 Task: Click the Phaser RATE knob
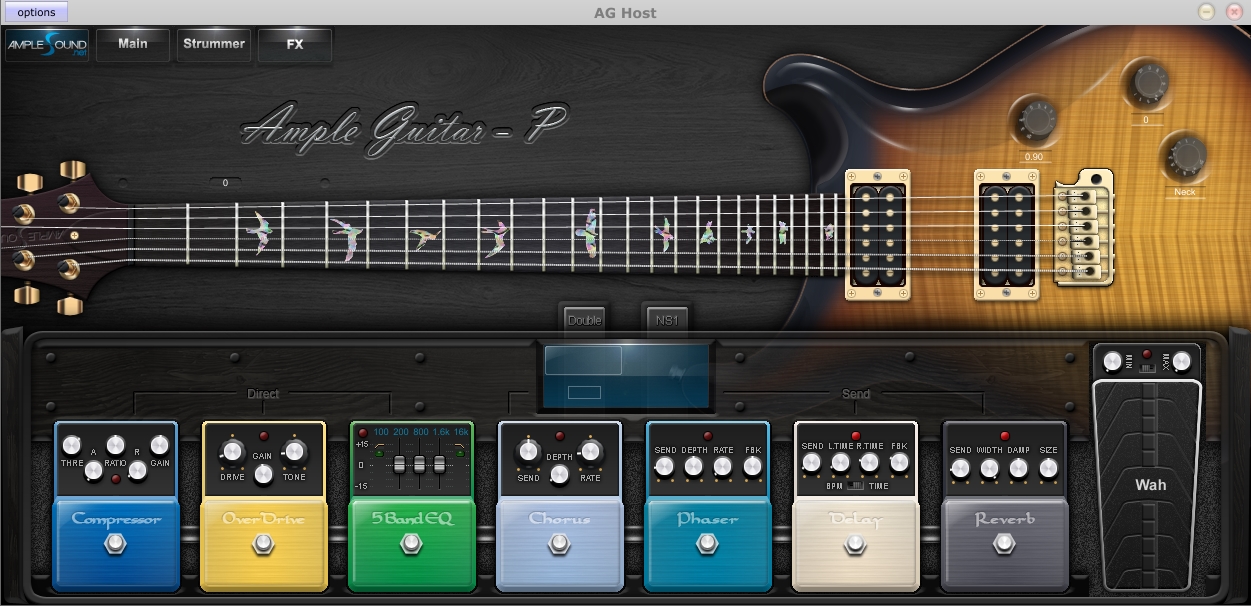coord(723,467)
